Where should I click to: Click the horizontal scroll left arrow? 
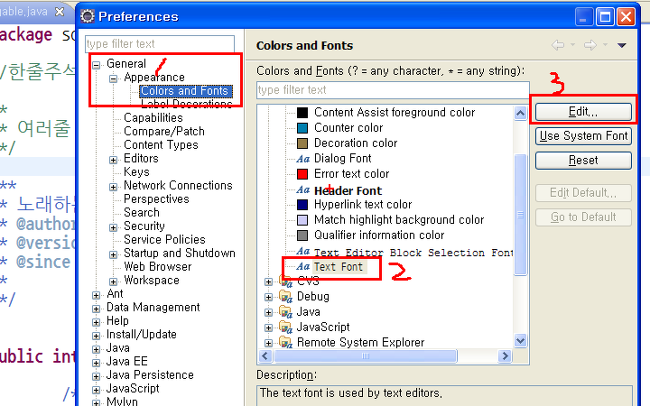tap(265, 356)
